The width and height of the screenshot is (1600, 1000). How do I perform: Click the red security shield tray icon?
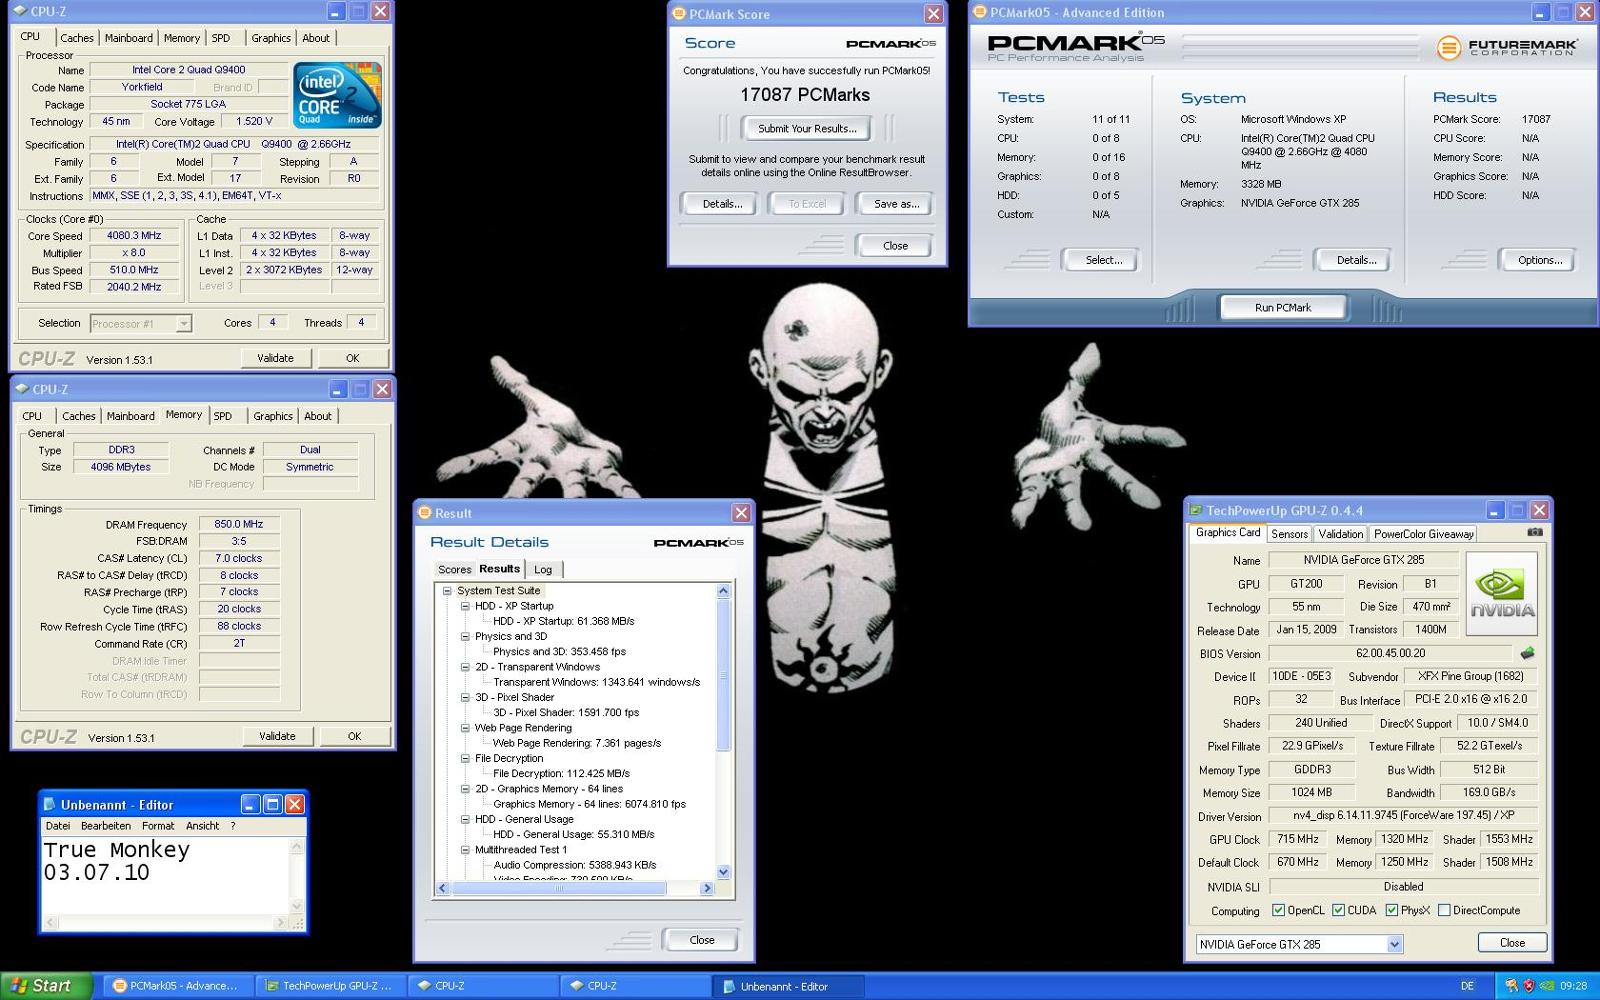point(1529,986)
